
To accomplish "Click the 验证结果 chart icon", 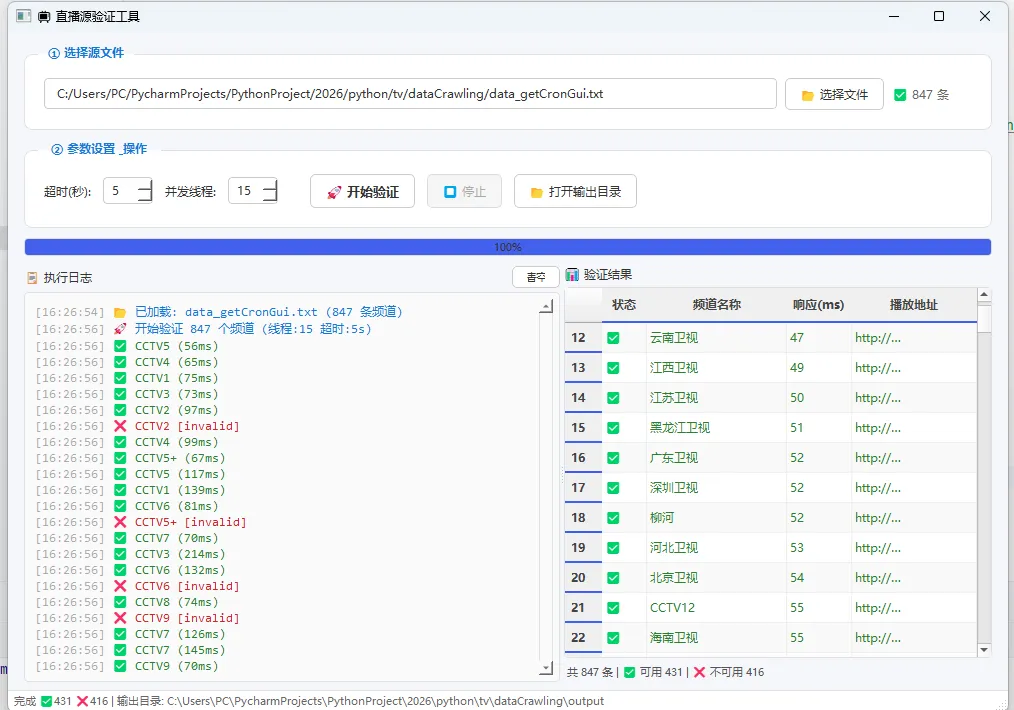I will point(572,275).
